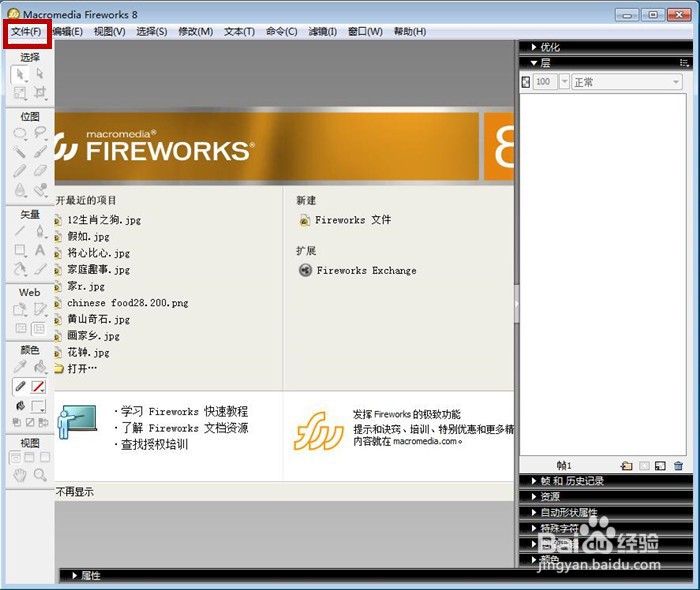Select the Oval Marquee tool
The image size is (700, 590).
(20, 133)
